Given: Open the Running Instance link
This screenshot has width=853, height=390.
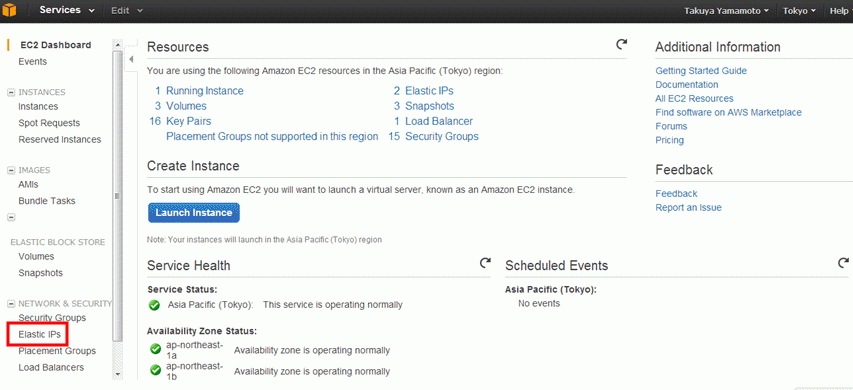Looking at the screenshot, I should [x=205, y=91].
